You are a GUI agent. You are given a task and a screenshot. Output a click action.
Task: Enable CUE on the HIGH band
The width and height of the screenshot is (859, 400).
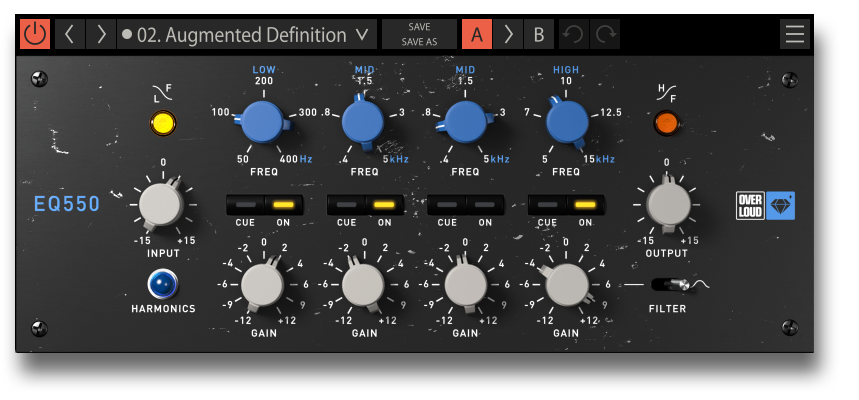click(x=547, y=205)
